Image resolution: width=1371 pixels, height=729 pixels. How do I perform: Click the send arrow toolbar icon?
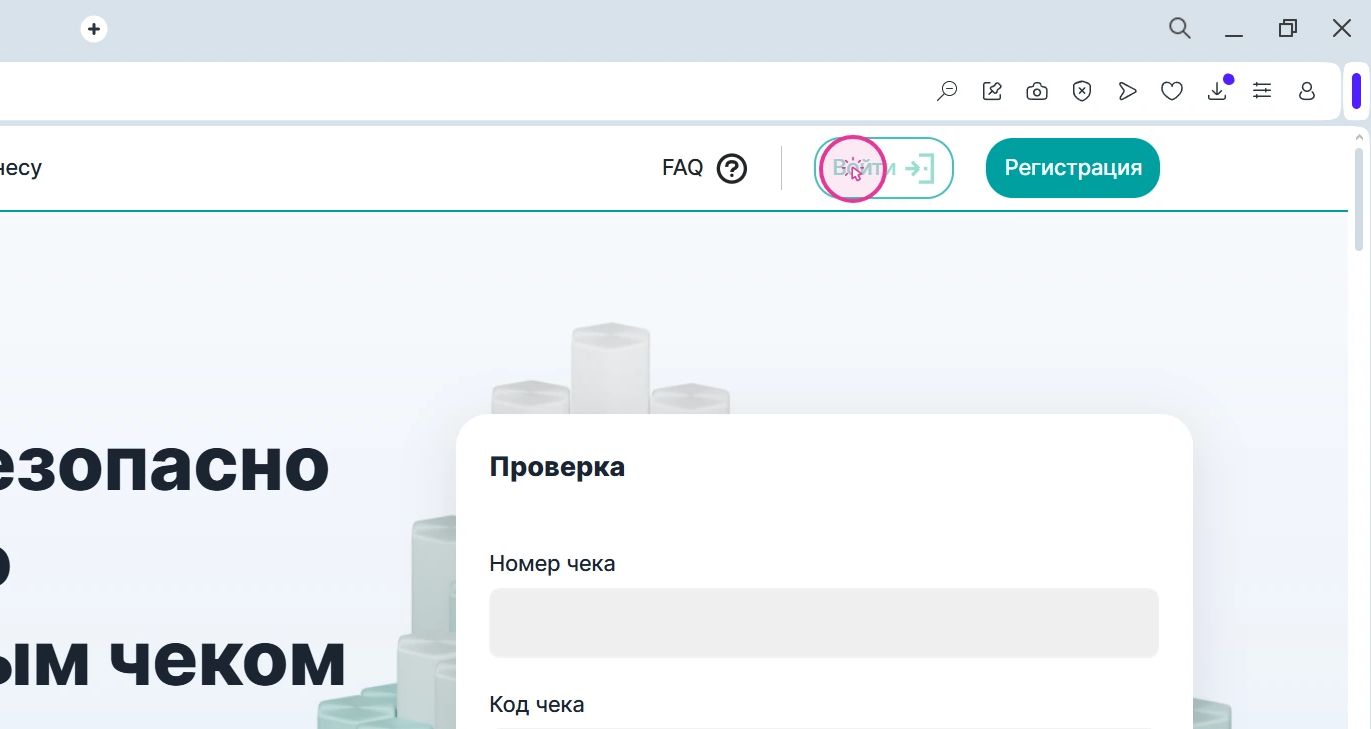pyautogui.click(x=1127, y=92)
